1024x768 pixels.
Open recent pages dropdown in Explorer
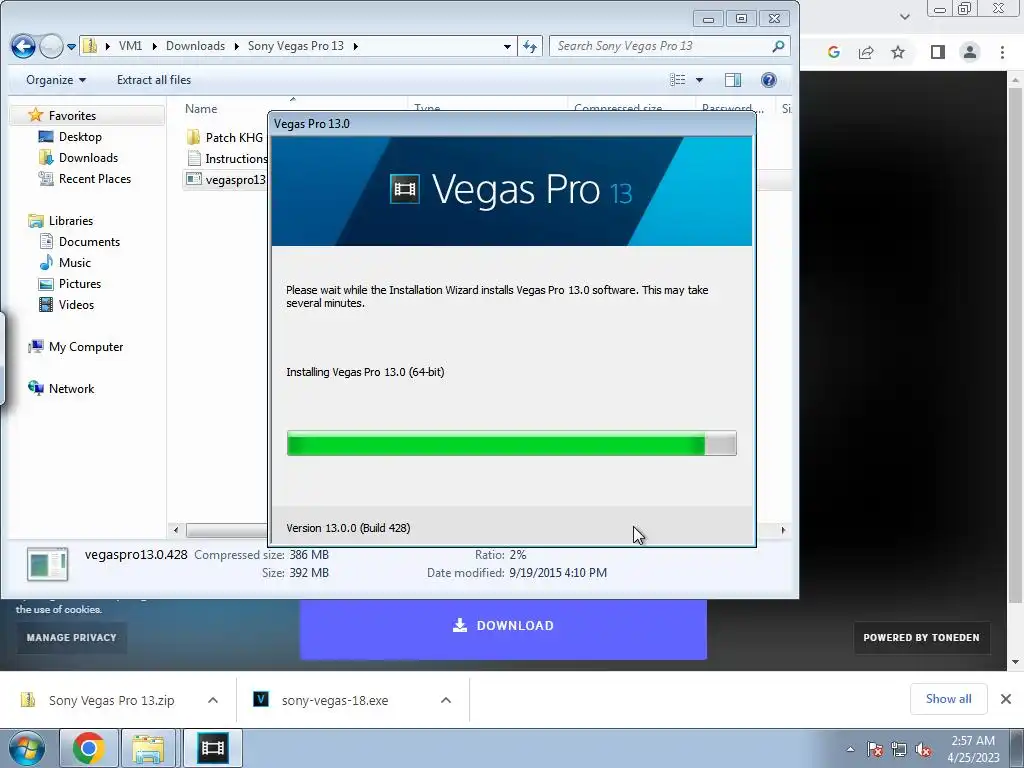71,46
